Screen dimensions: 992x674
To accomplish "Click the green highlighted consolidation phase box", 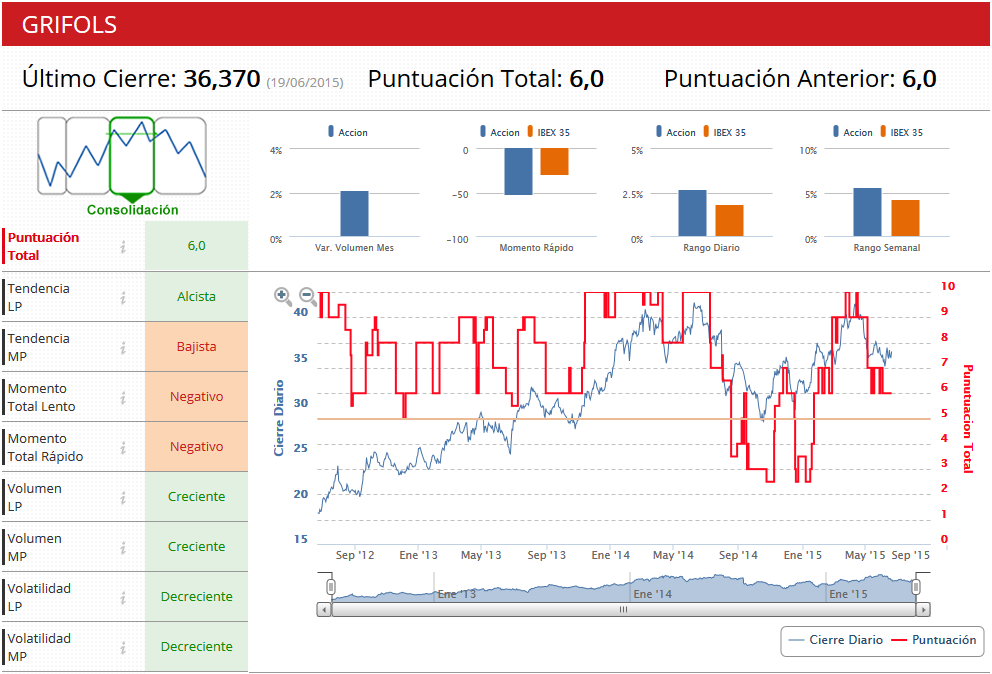I will [132, 155].
